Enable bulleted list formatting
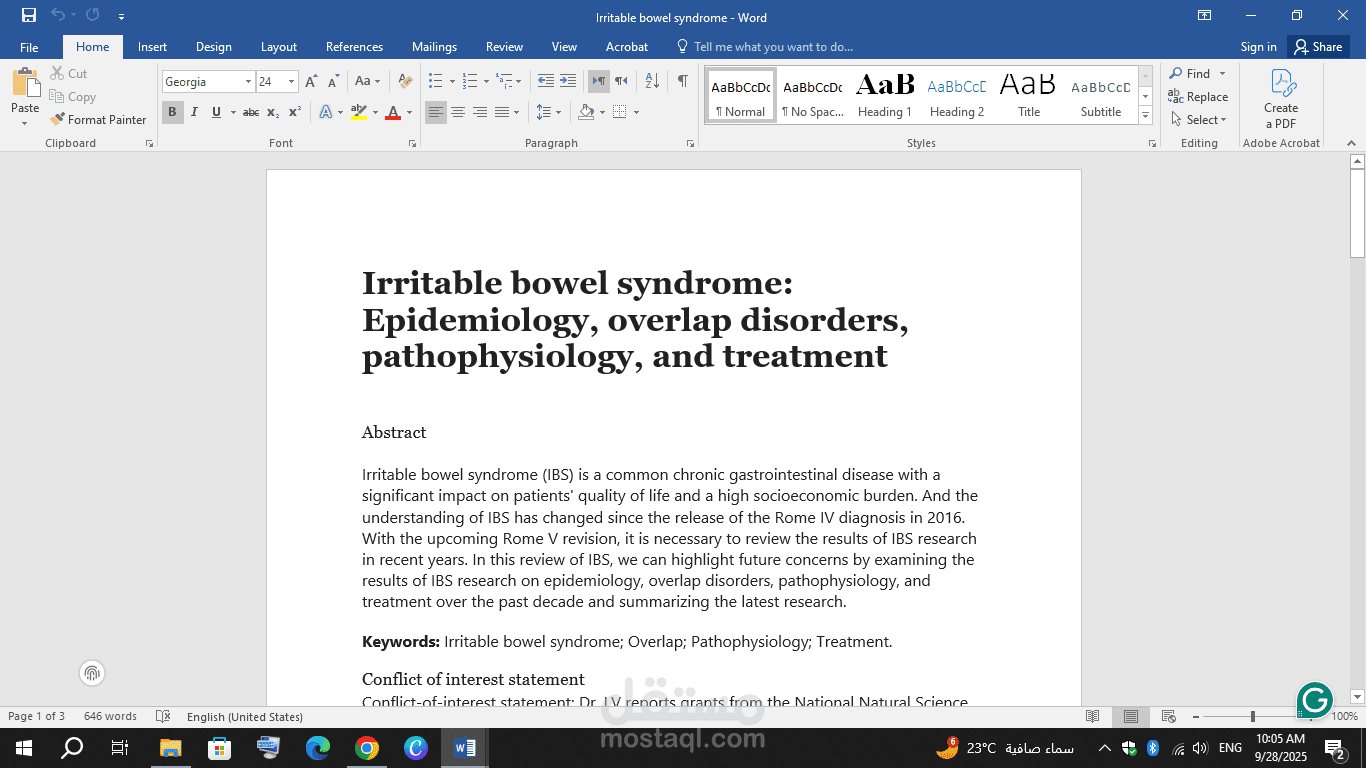1366x768 pixels. (x=436, y=79)
